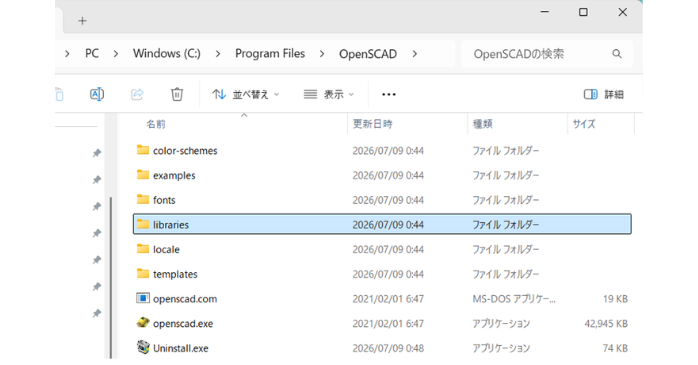Click the search magnifier icon
Image resolution: width=698 pixels, height=365 pixels.
(617, 54)
